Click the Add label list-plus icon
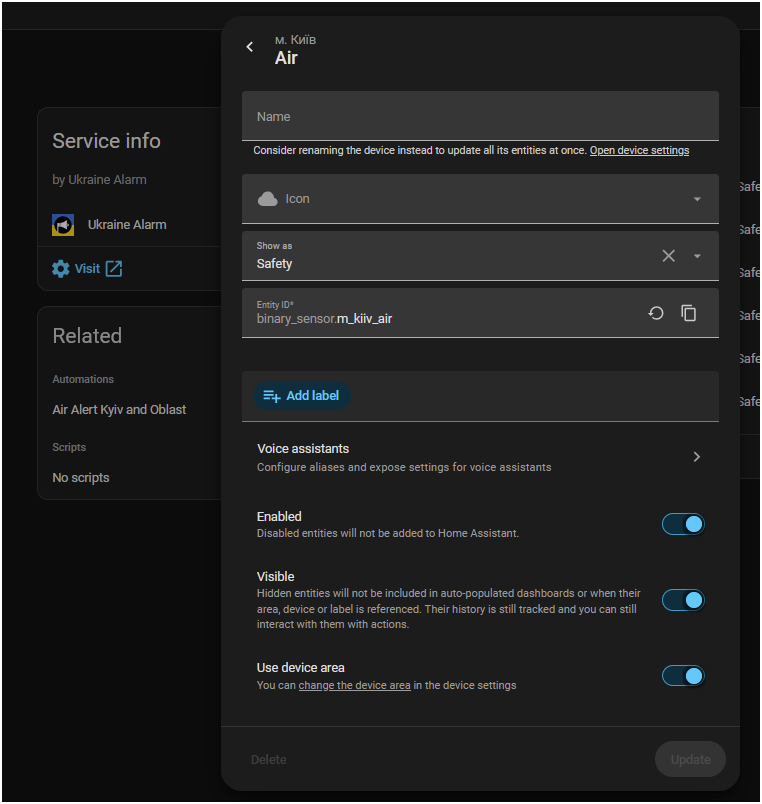The width and height of the screenshot is (762, 804). [271, 396]
